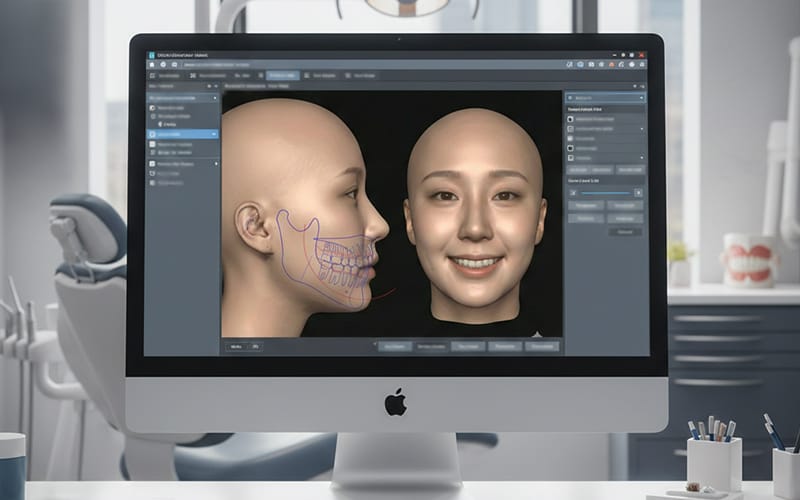
Task: Click the dimmed last row in the left sidebar
Action: tap(166, 182)
